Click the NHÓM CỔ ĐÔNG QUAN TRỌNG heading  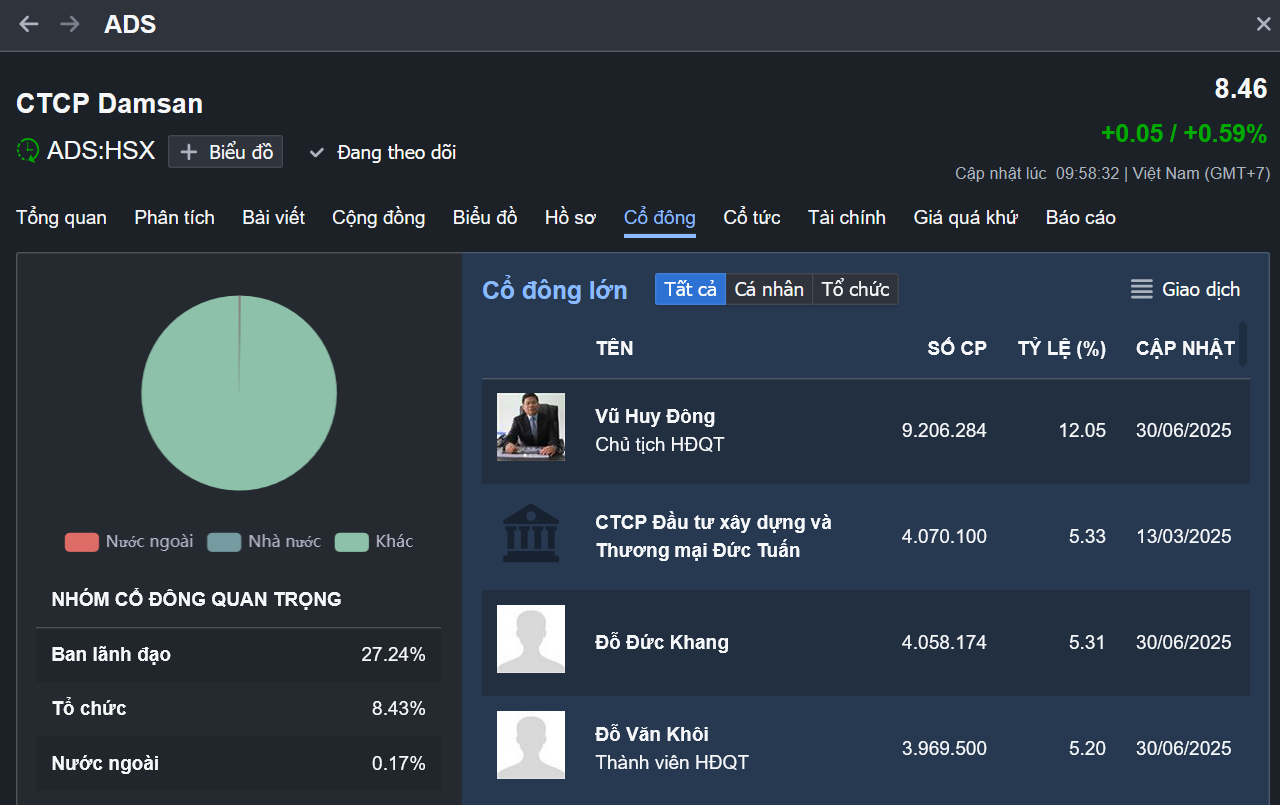(196, 600)
